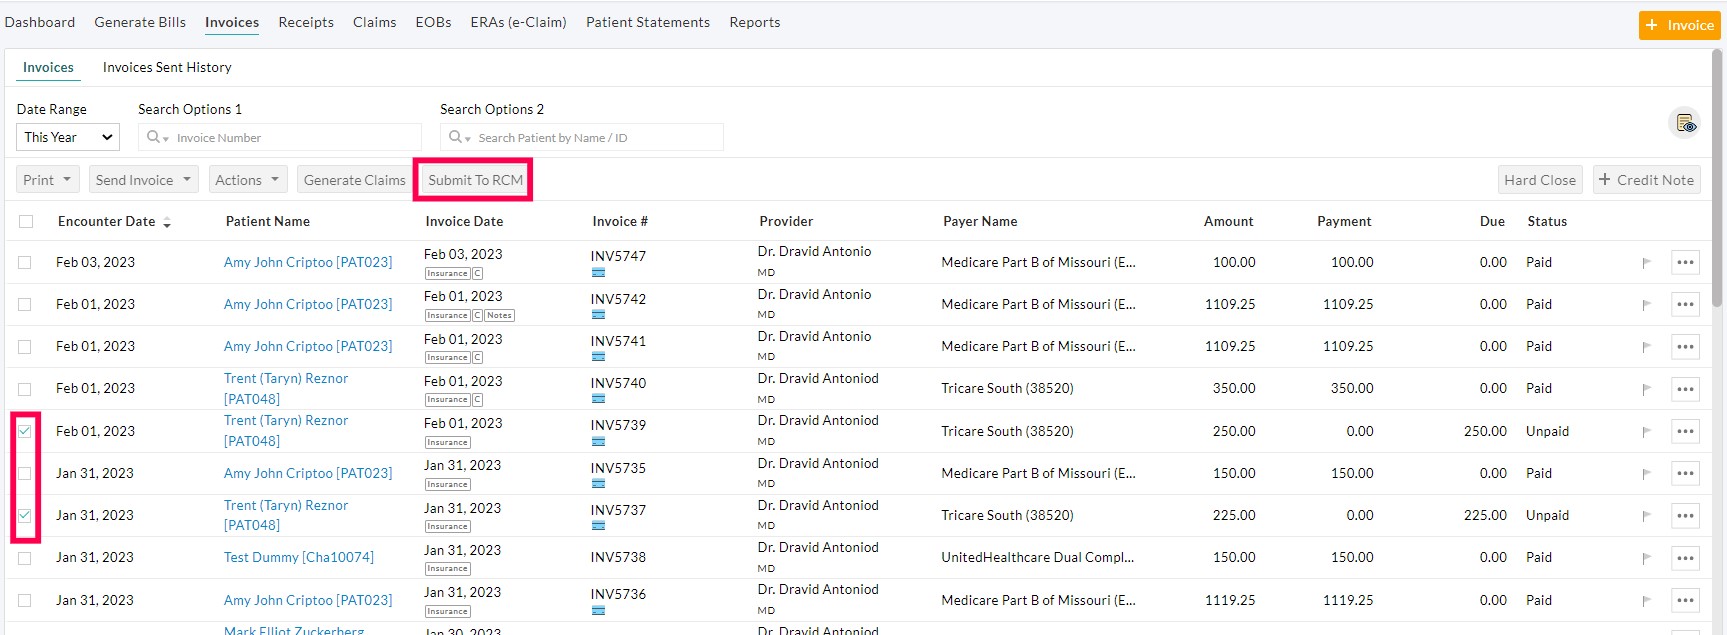Screen dimensions: 1727x635
Task: Click the Submit To RCM button
Action: (475, 180)
